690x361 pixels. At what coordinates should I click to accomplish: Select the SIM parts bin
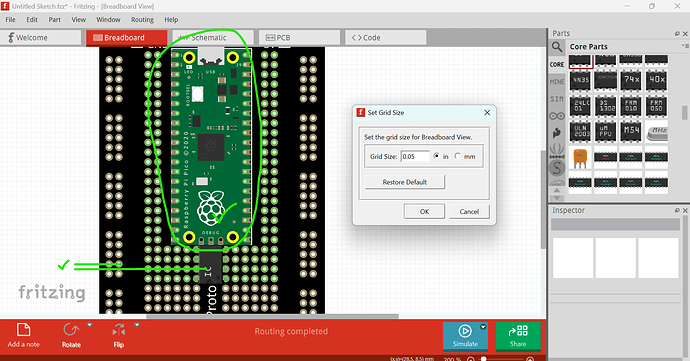click(557, 99)
